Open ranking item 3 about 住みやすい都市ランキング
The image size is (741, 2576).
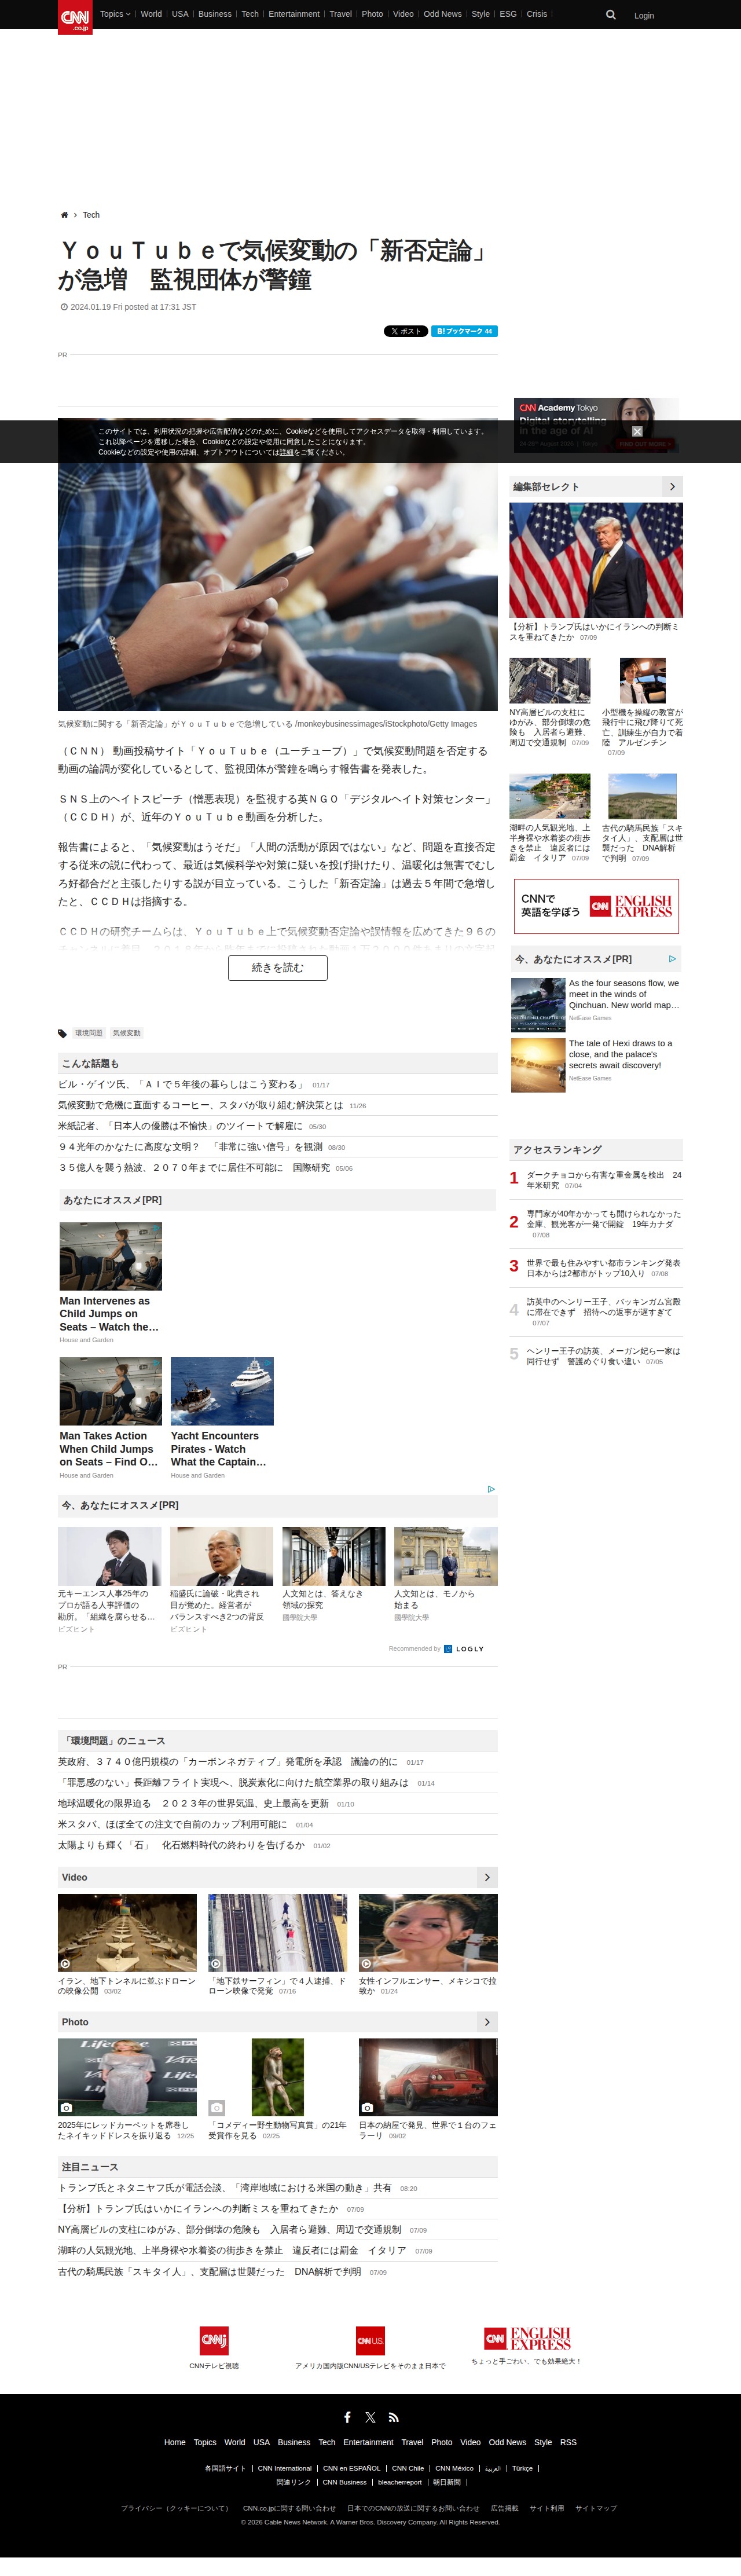click(x=604, y=1268)
